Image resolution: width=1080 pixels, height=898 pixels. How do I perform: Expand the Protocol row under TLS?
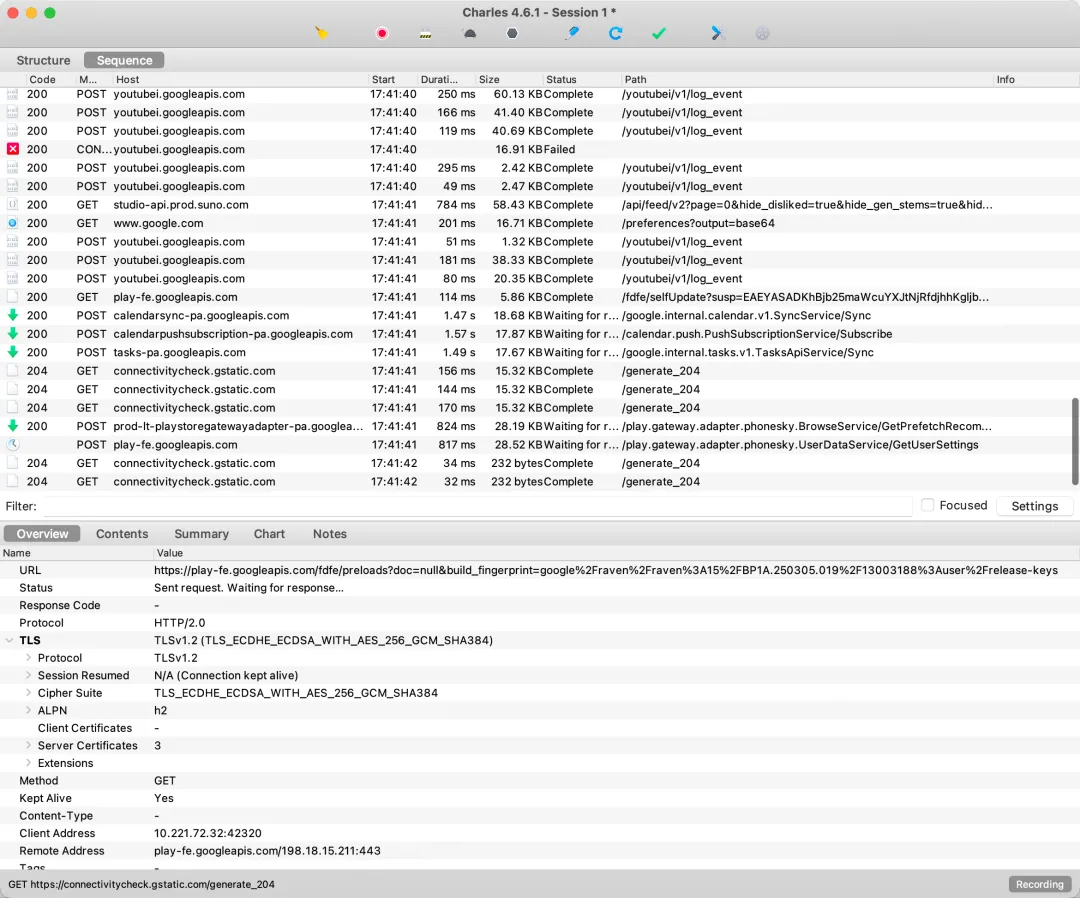[x=28, y=658]
